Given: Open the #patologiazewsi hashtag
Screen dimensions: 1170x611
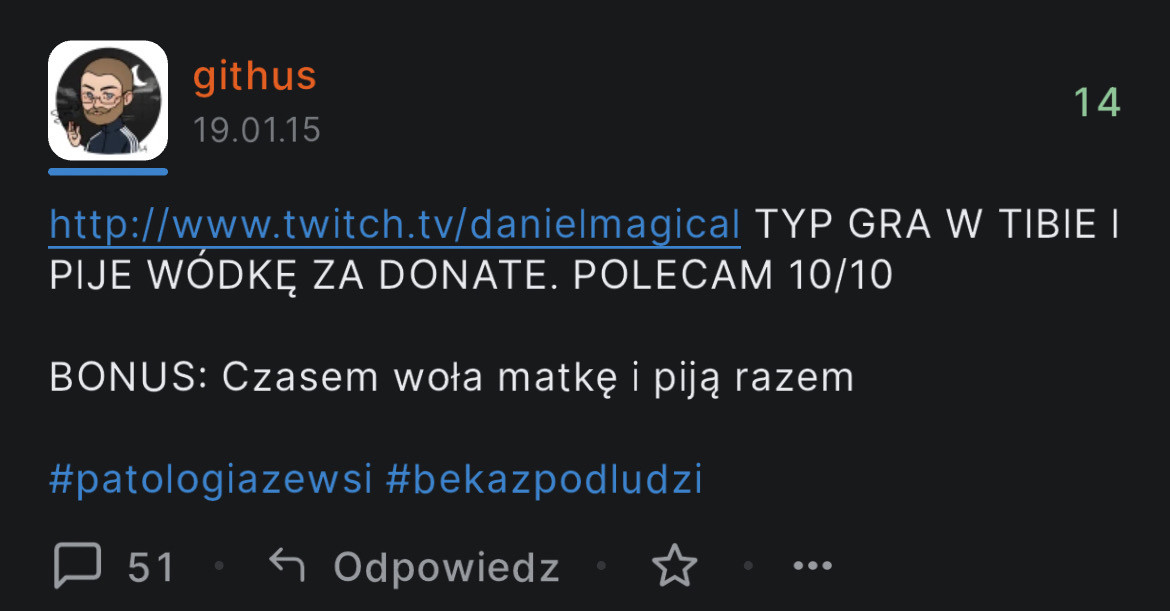Looking at the screenshot, I should [x=210, y=478].
